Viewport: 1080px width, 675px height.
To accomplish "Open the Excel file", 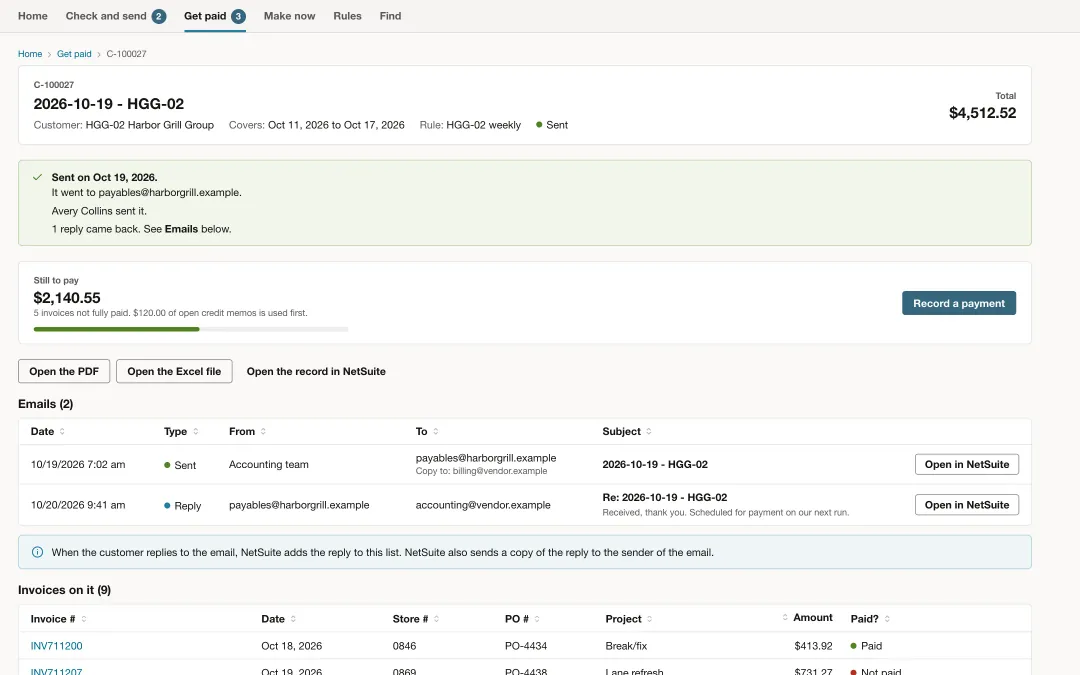I will [174, 371].
